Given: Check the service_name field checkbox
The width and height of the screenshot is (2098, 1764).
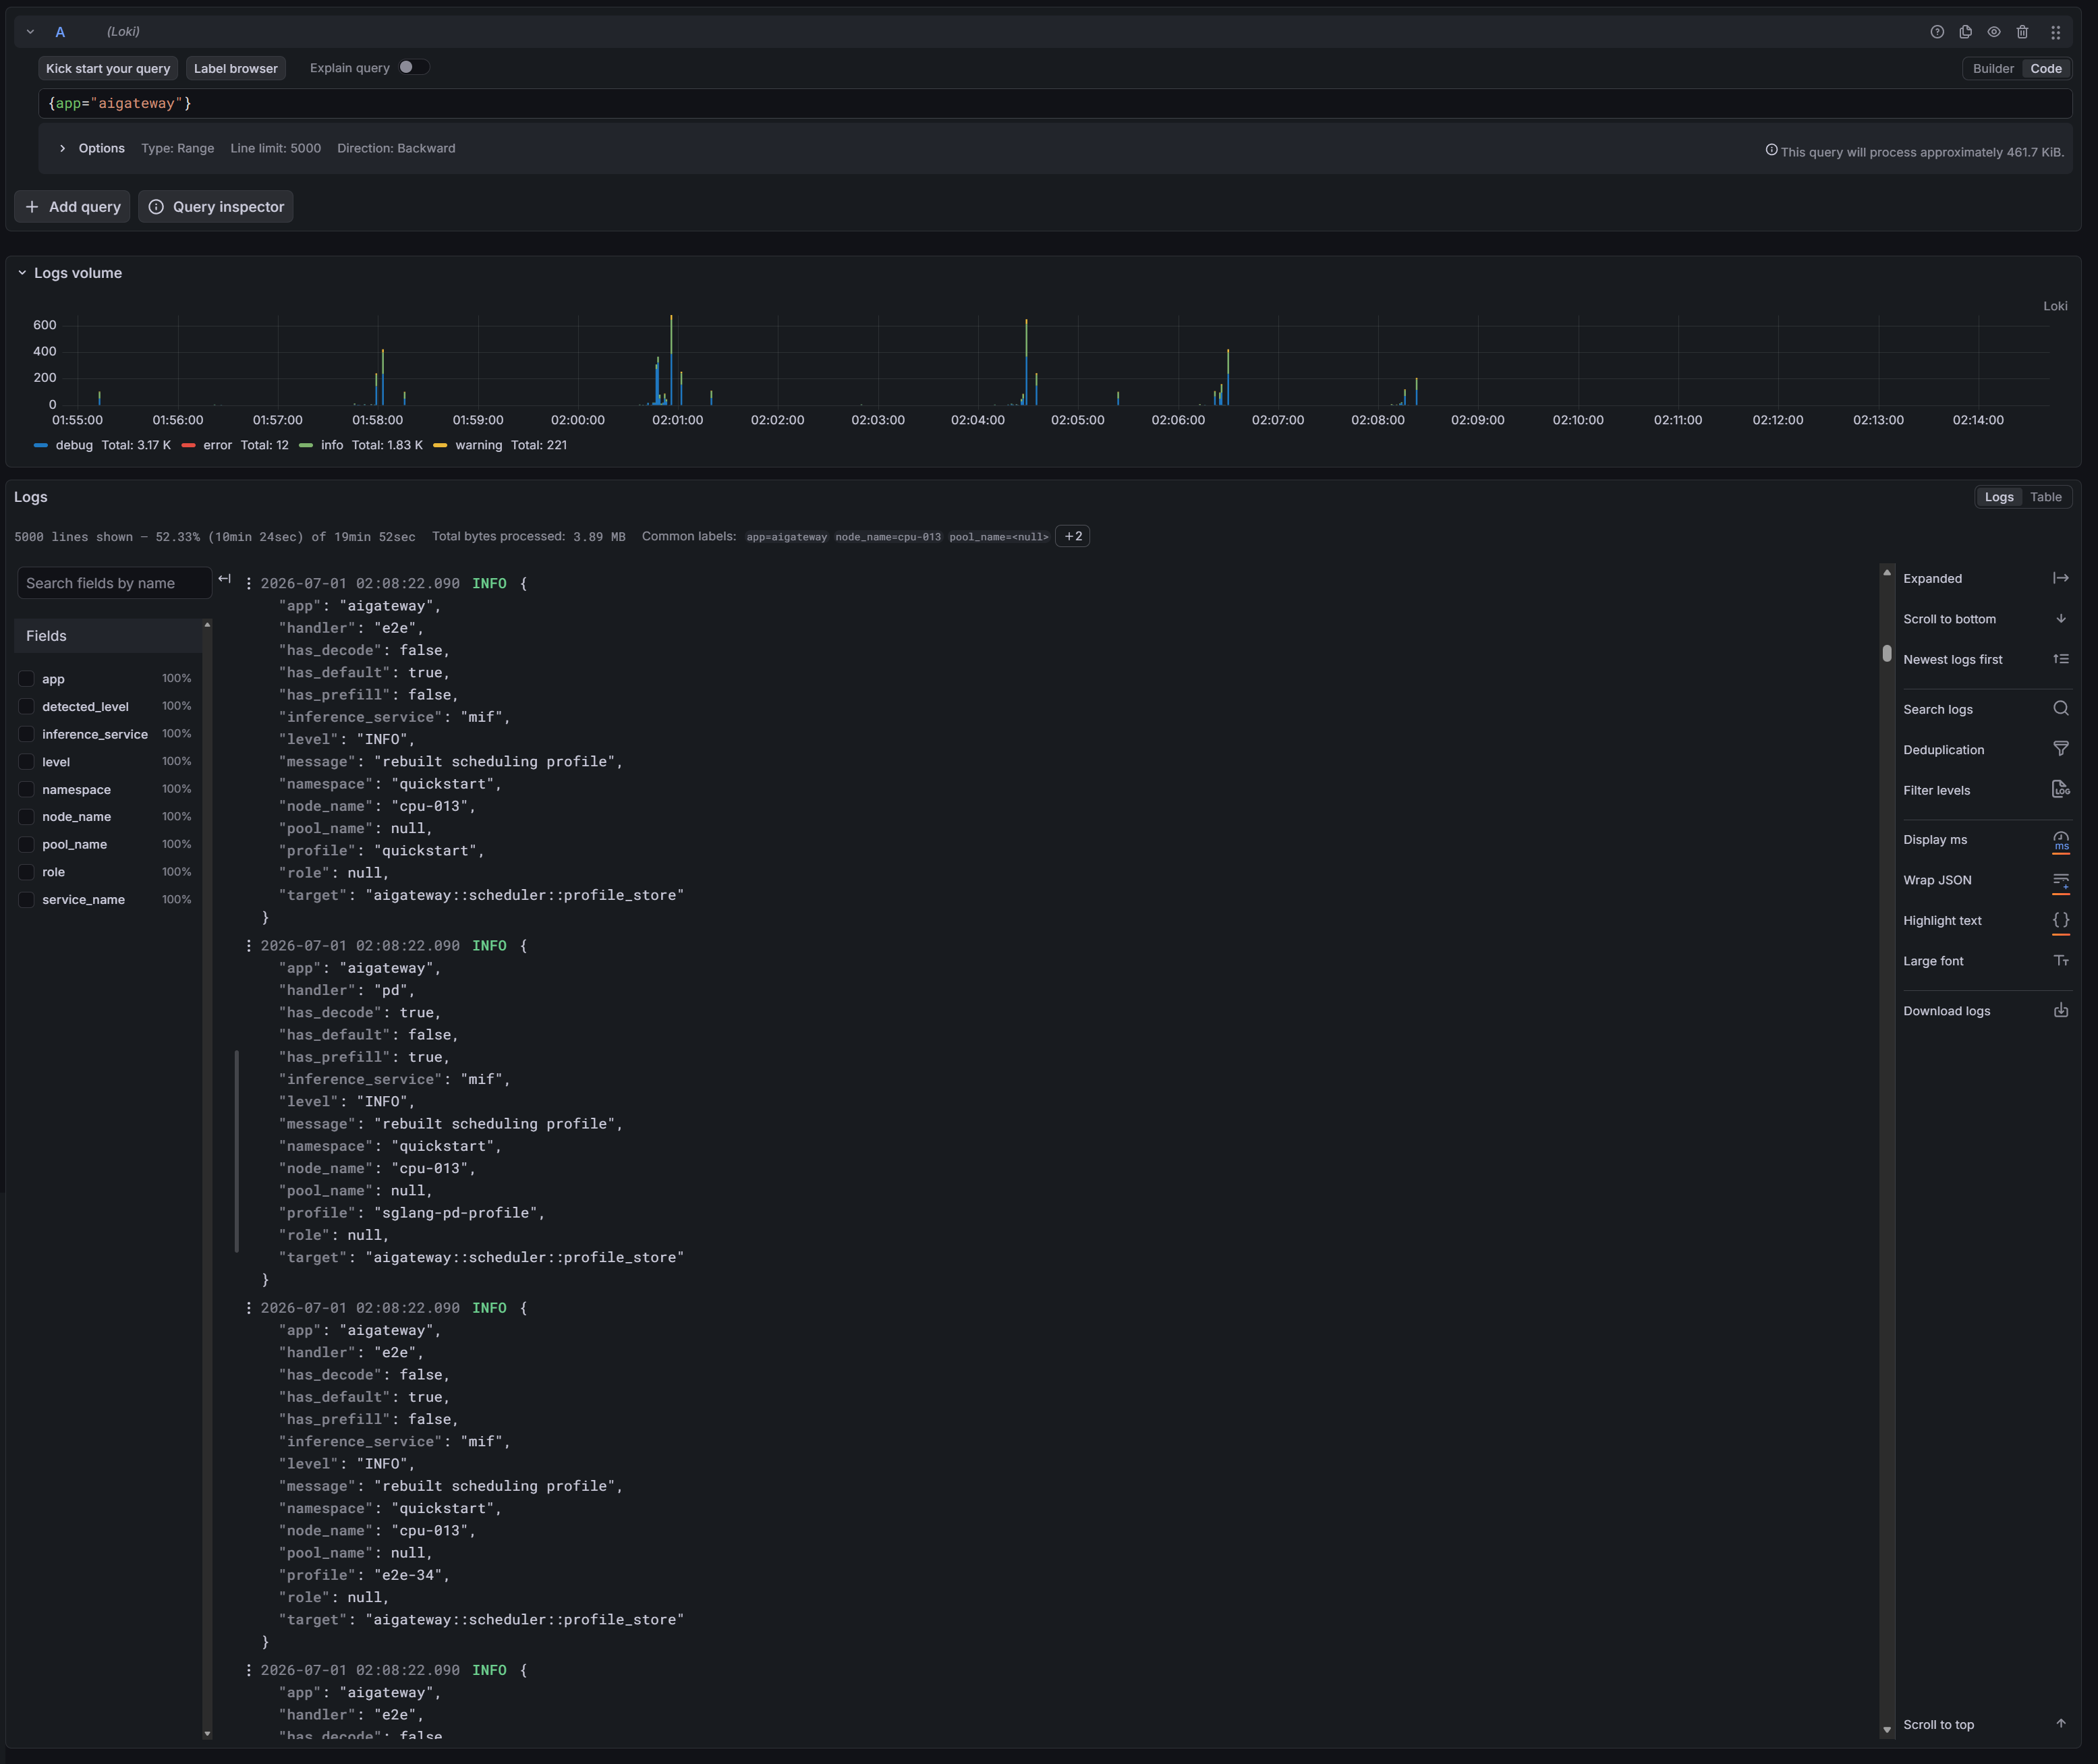Looking at the screenshot, I should (x=27, y=900).
